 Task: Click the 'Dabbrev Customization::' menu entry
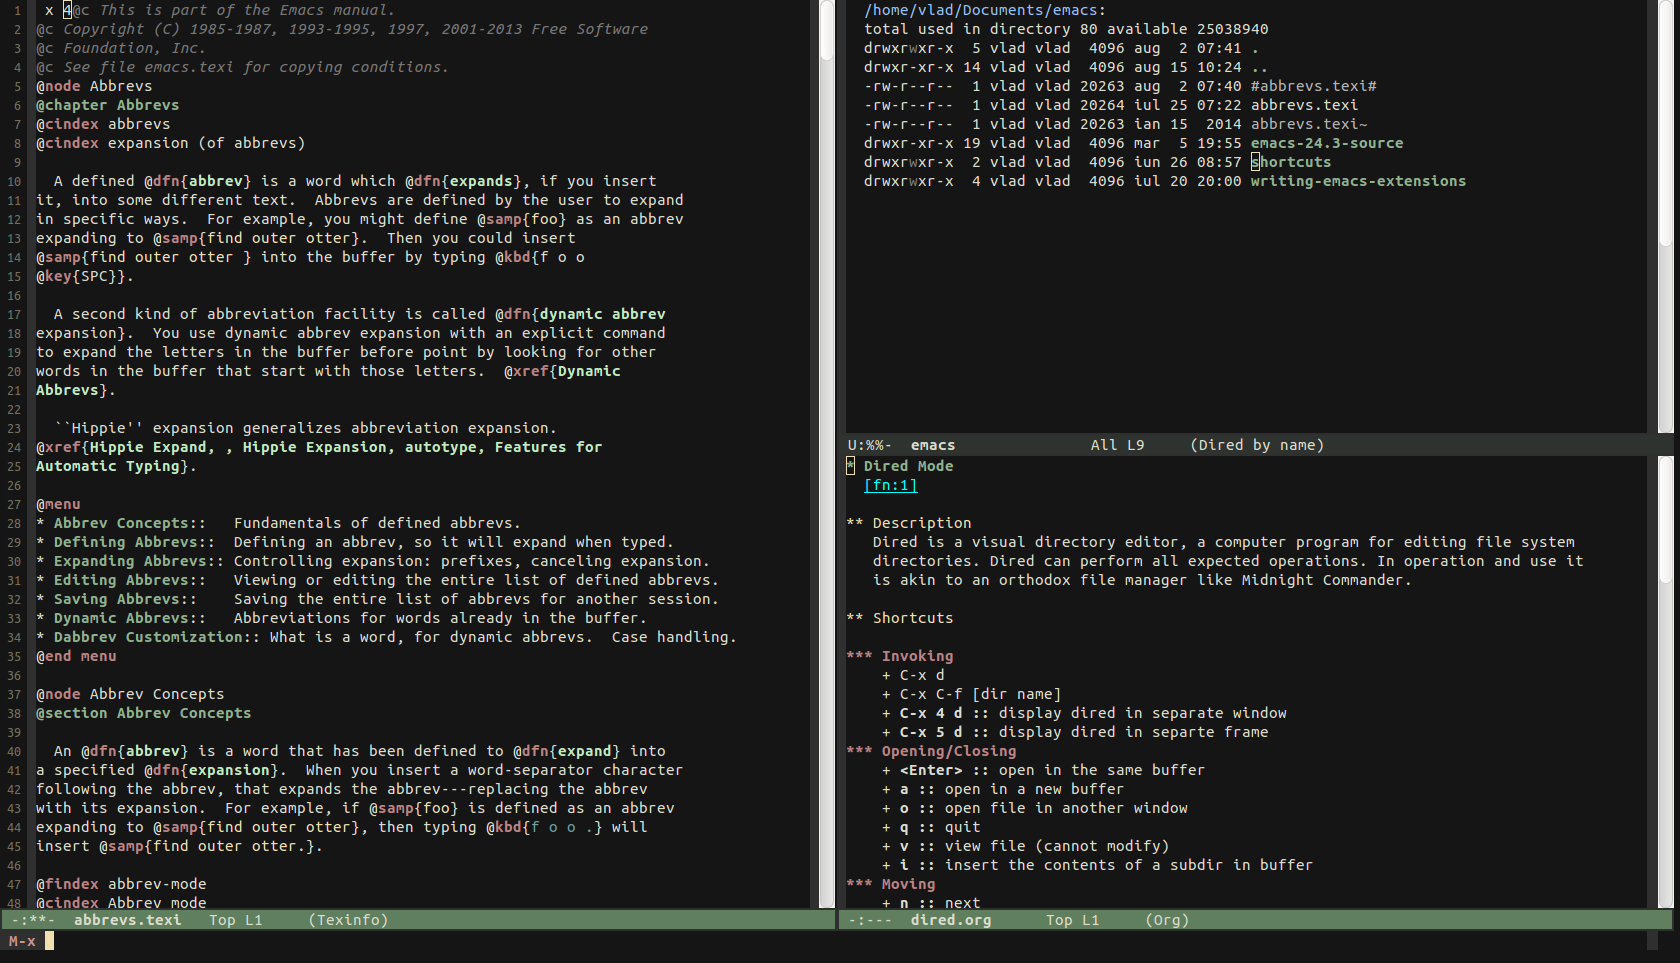157,637
